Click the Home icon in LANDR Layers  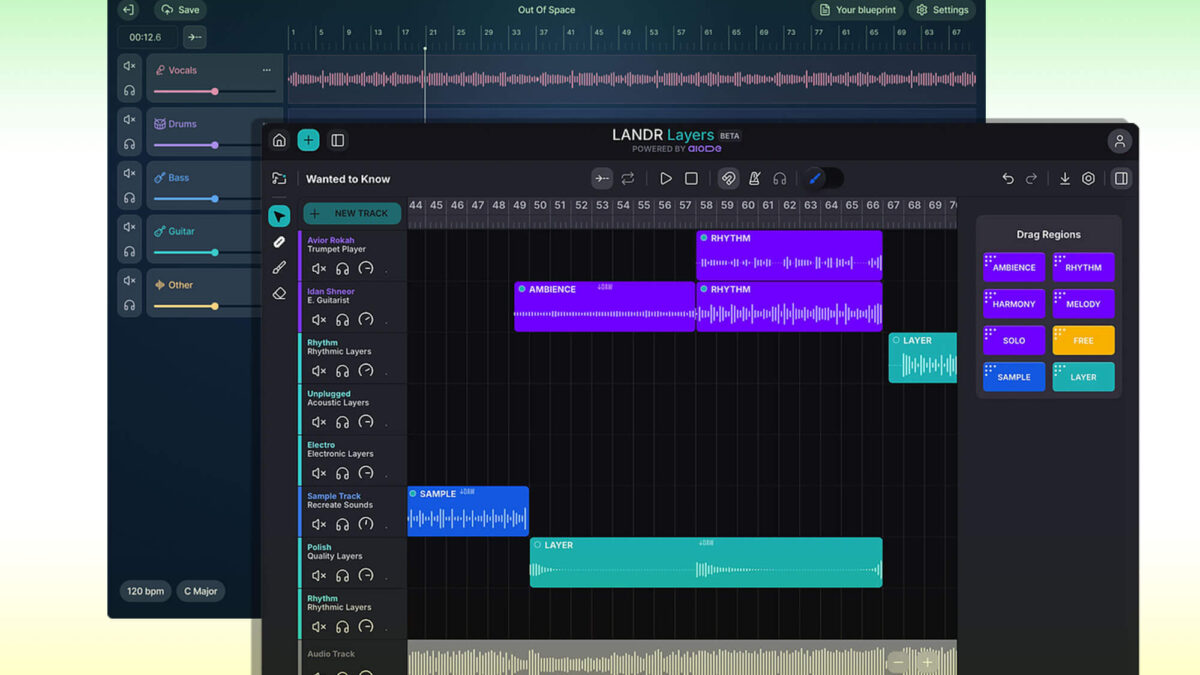279,140
